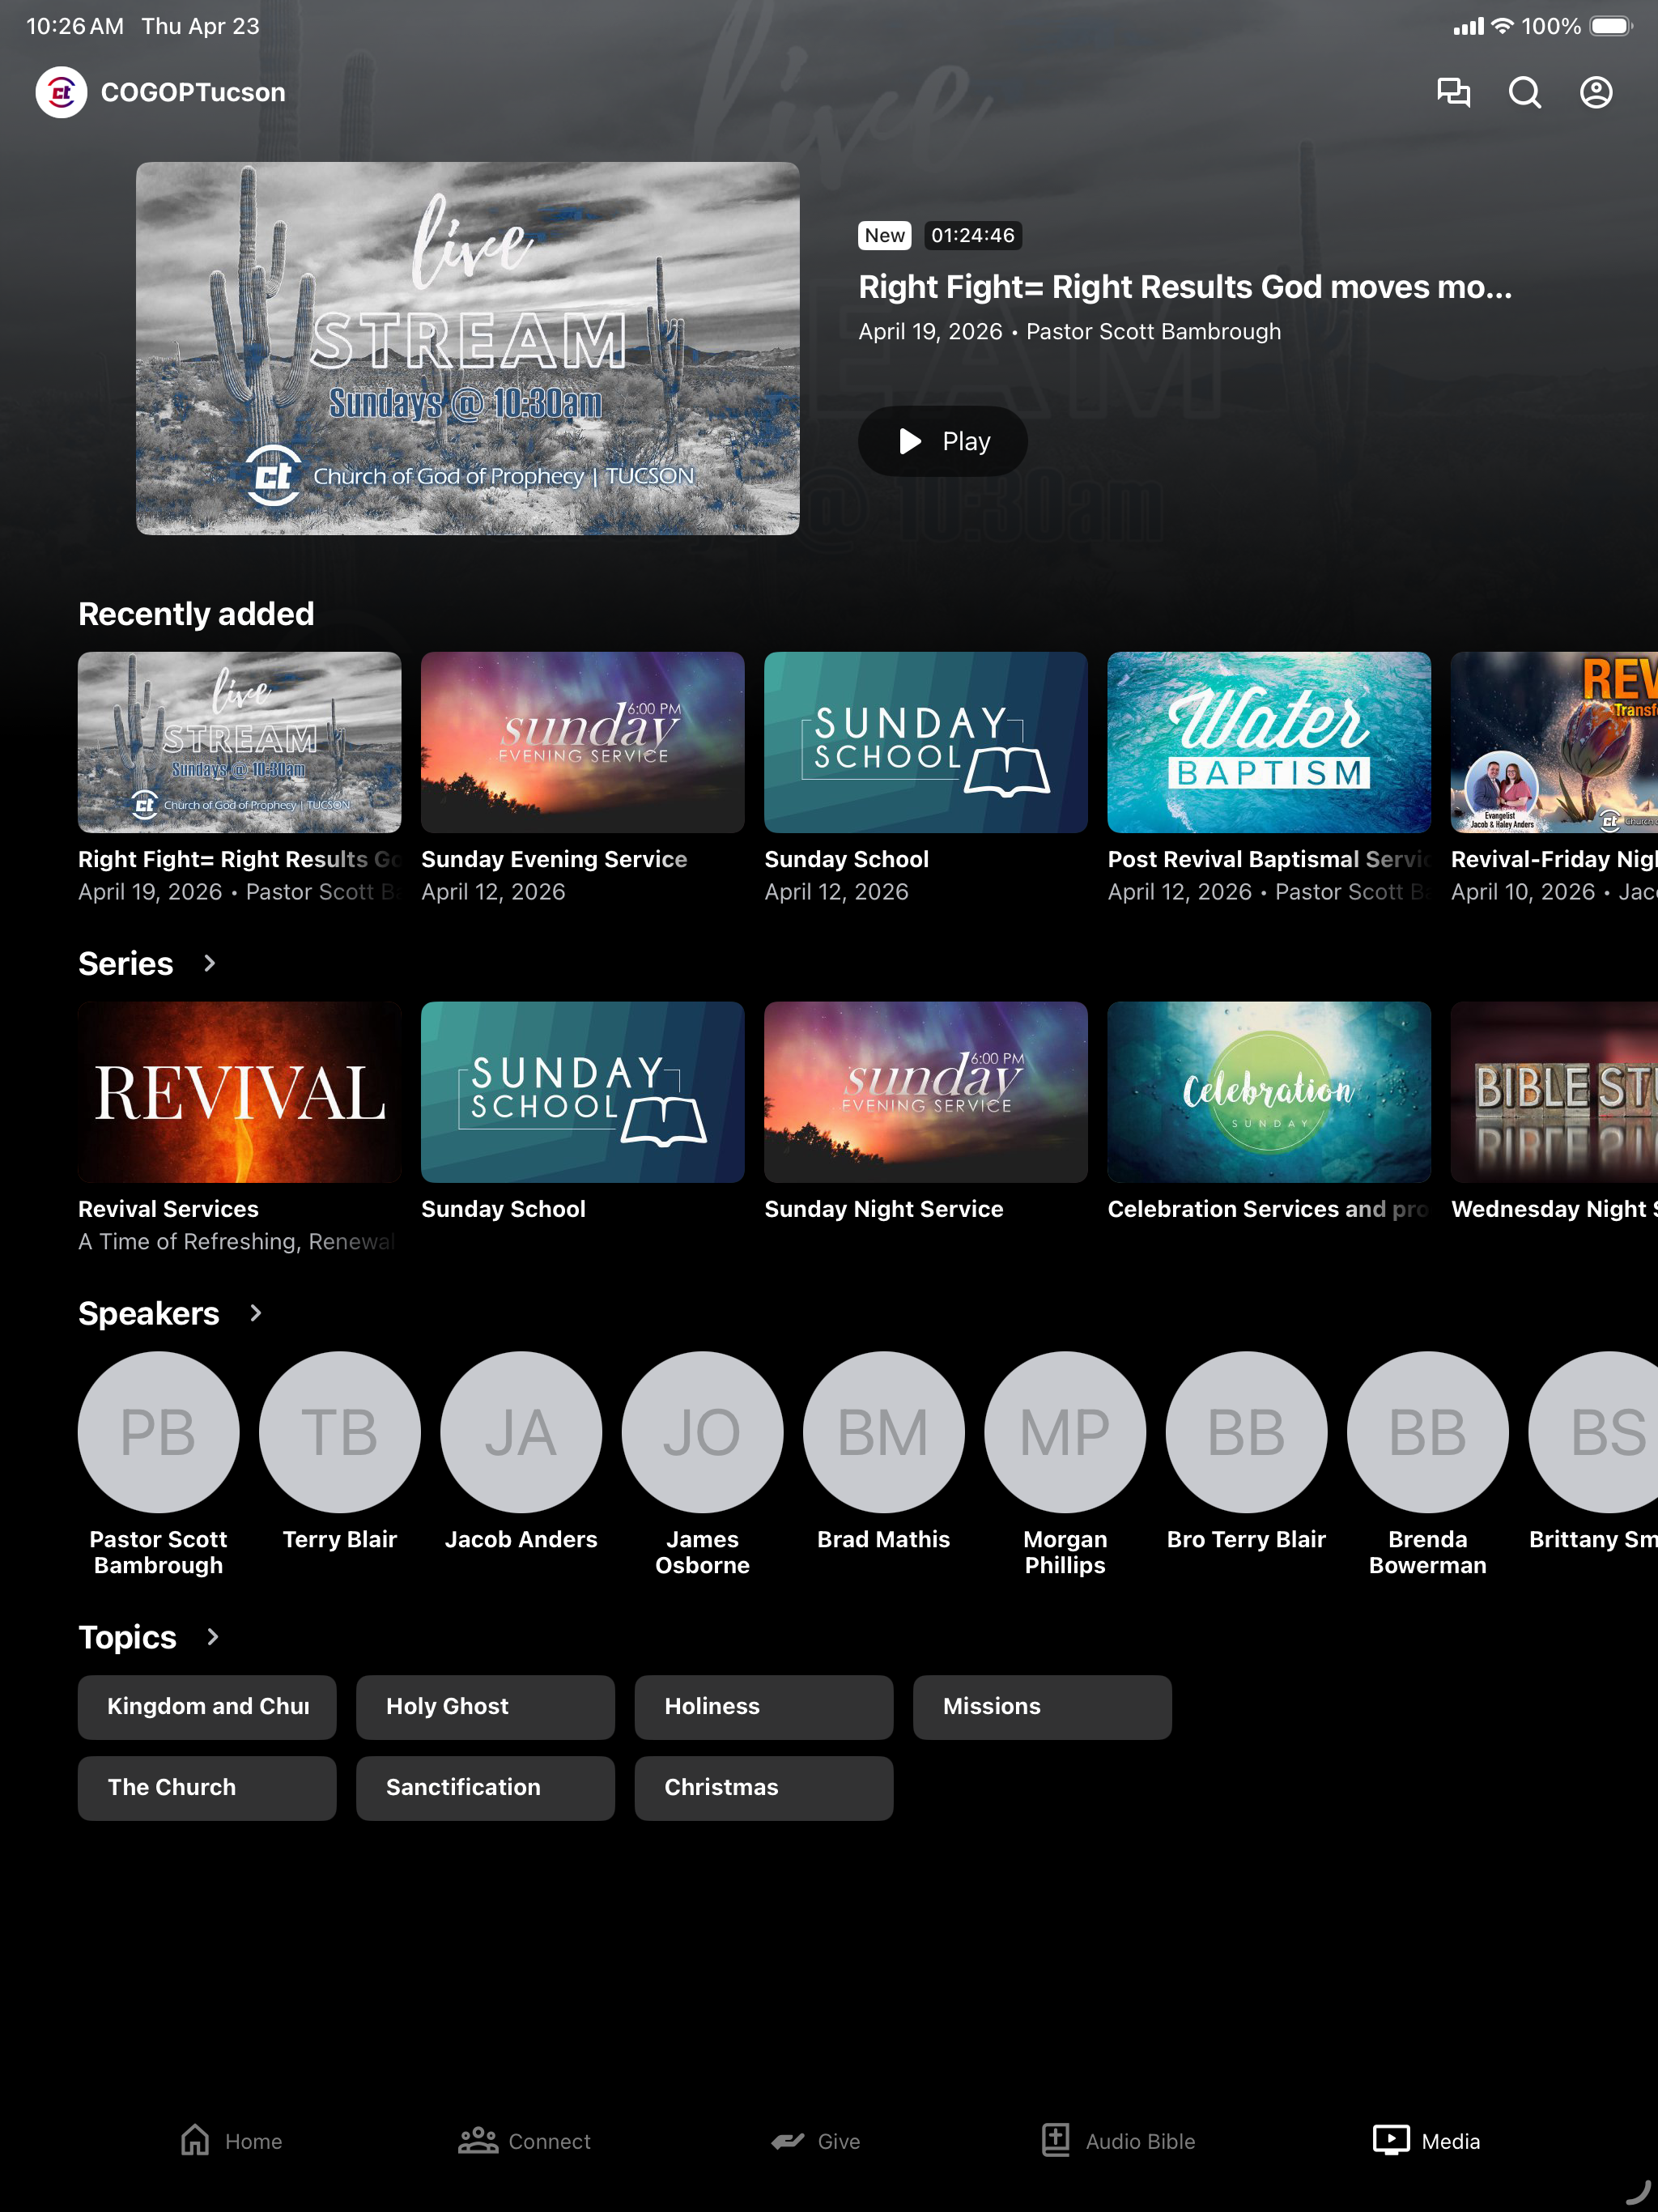This screenshot has width=1658, height=2212.
Task: Select speaker avatar JO James Osborne
Action: click(702, 1432)
